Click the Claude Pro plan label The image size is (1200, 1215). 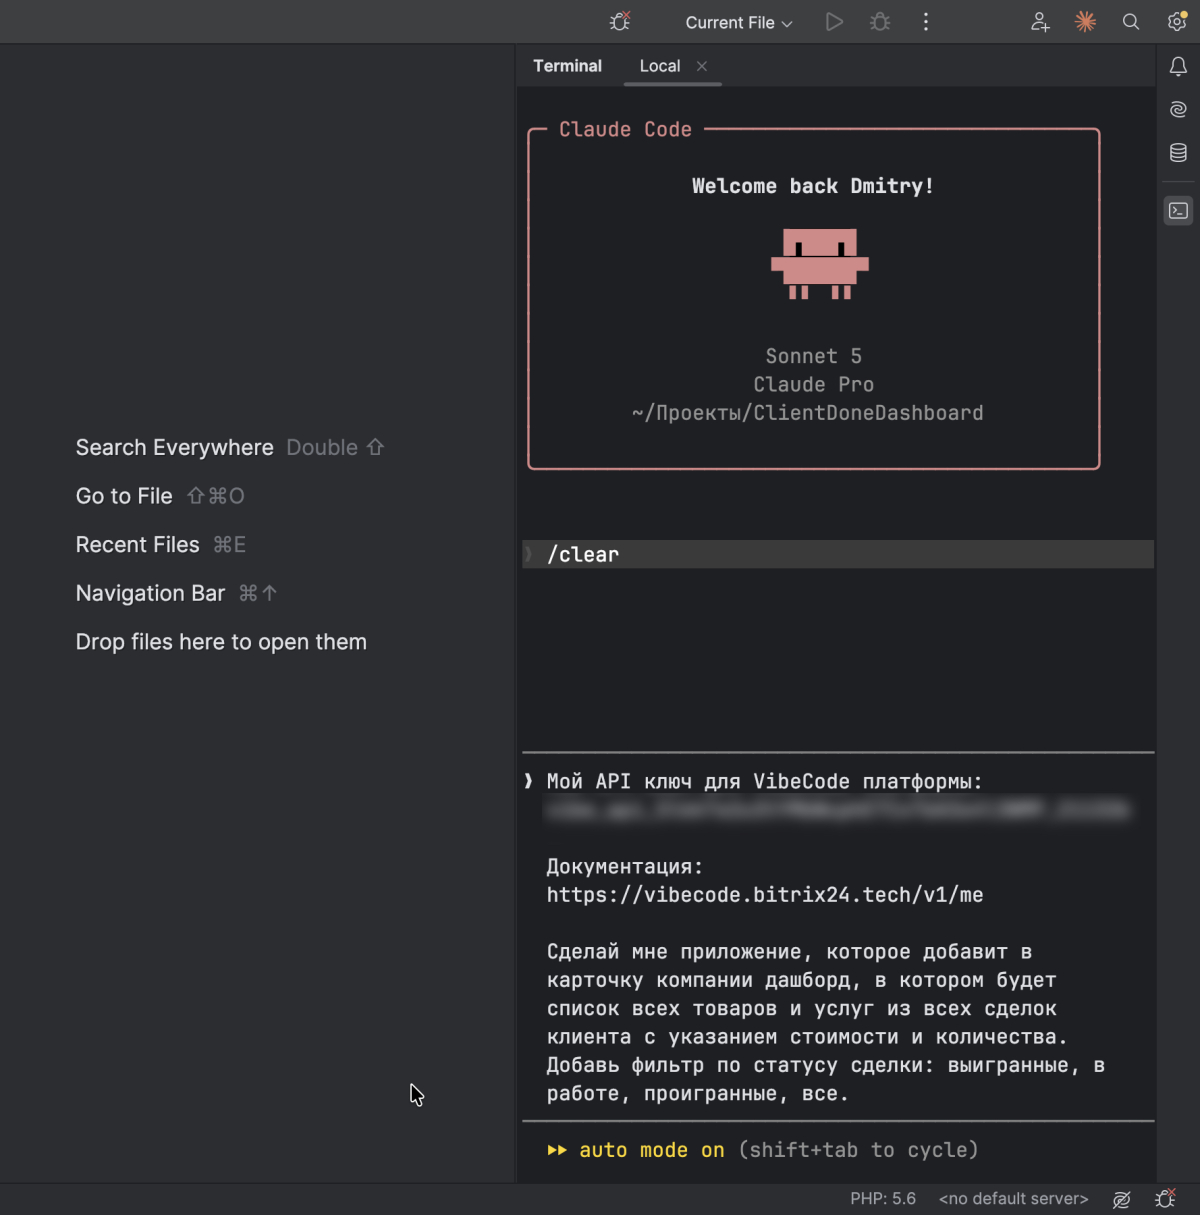pyautogui.click(x=814, y=384)
